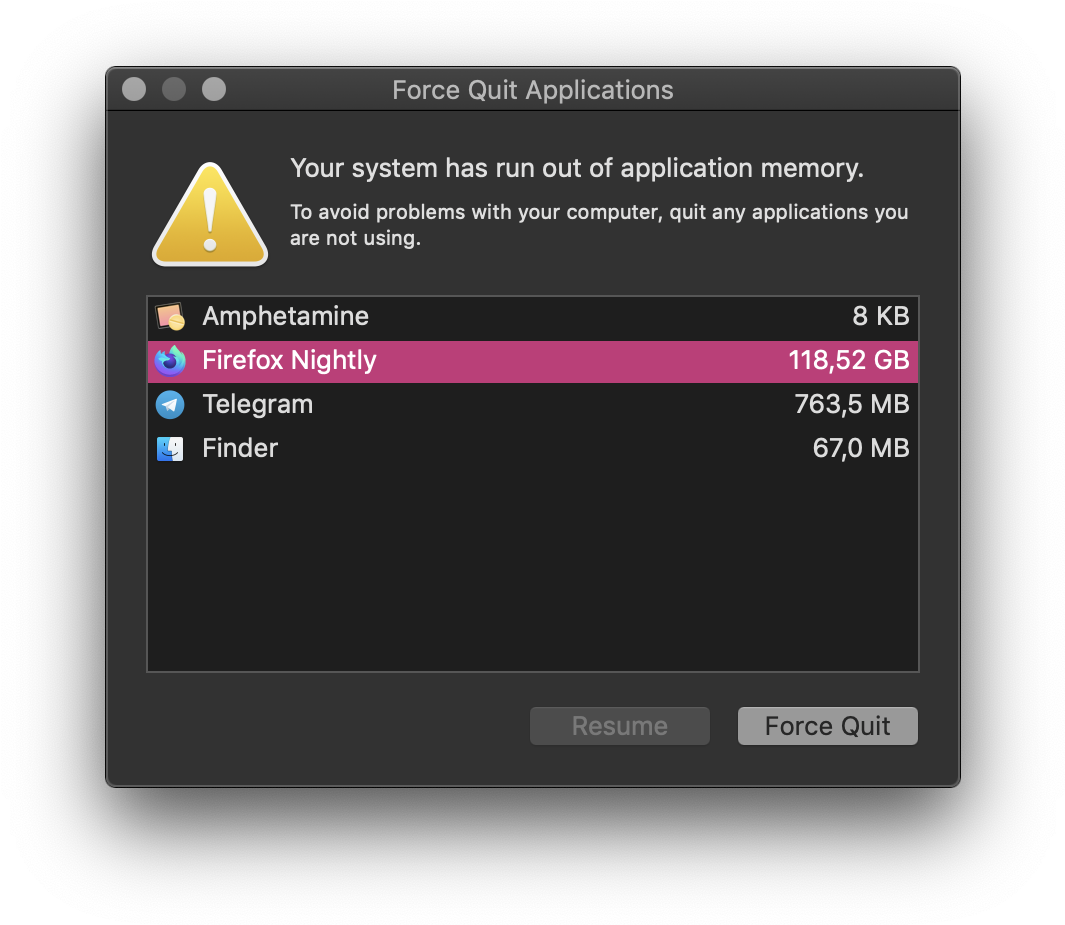
Task: Click the window zoom button
Action: pos(214,89)
